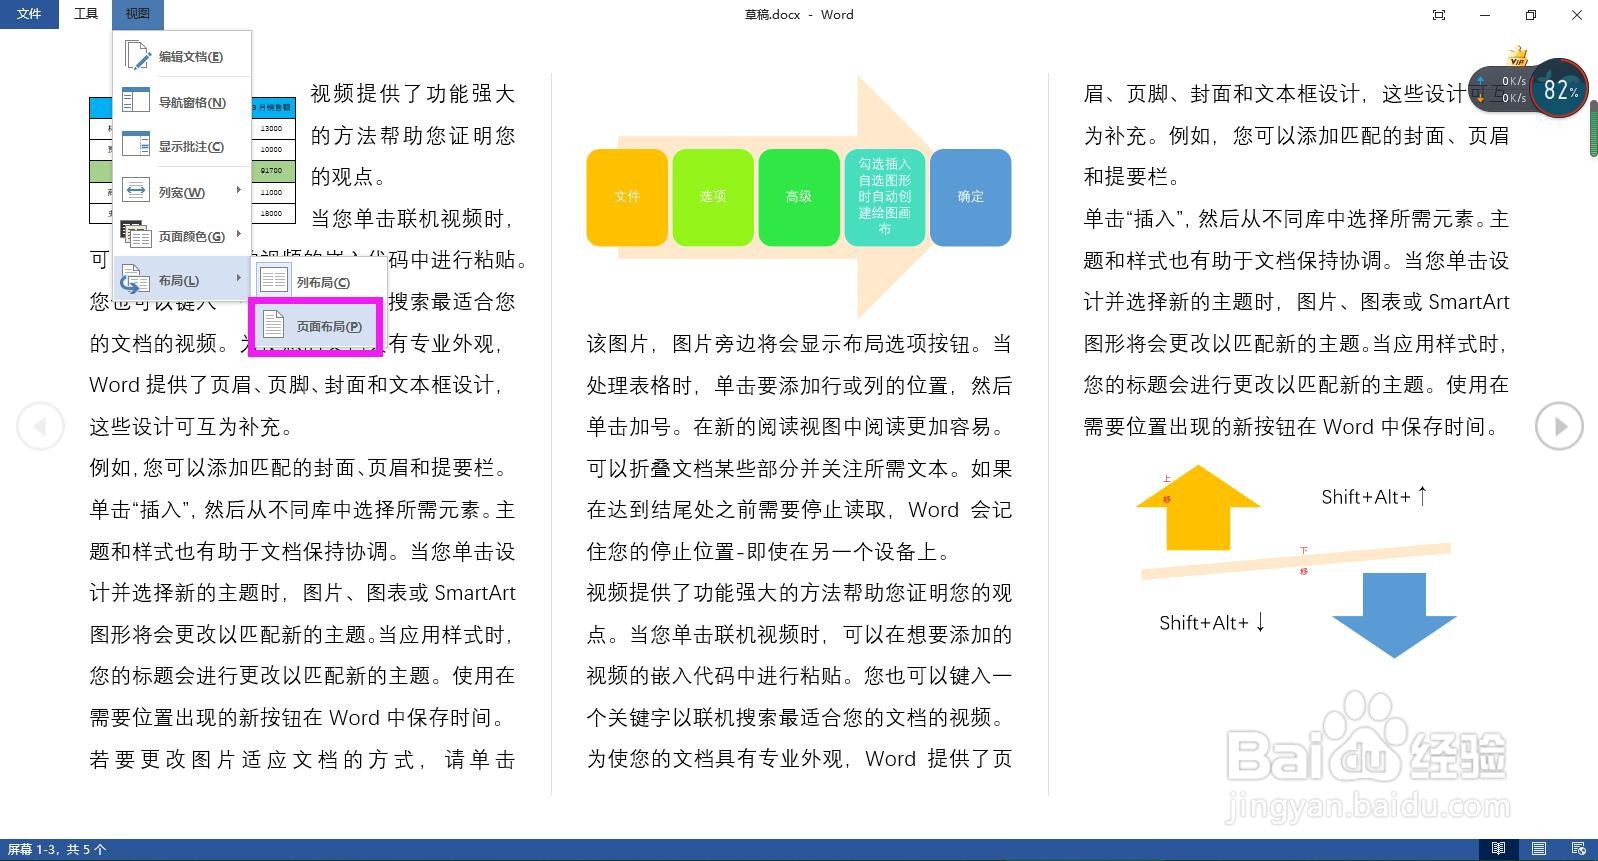Click the column layout icon
This screenshot has height=861, width=1598.
click(273, 281)
